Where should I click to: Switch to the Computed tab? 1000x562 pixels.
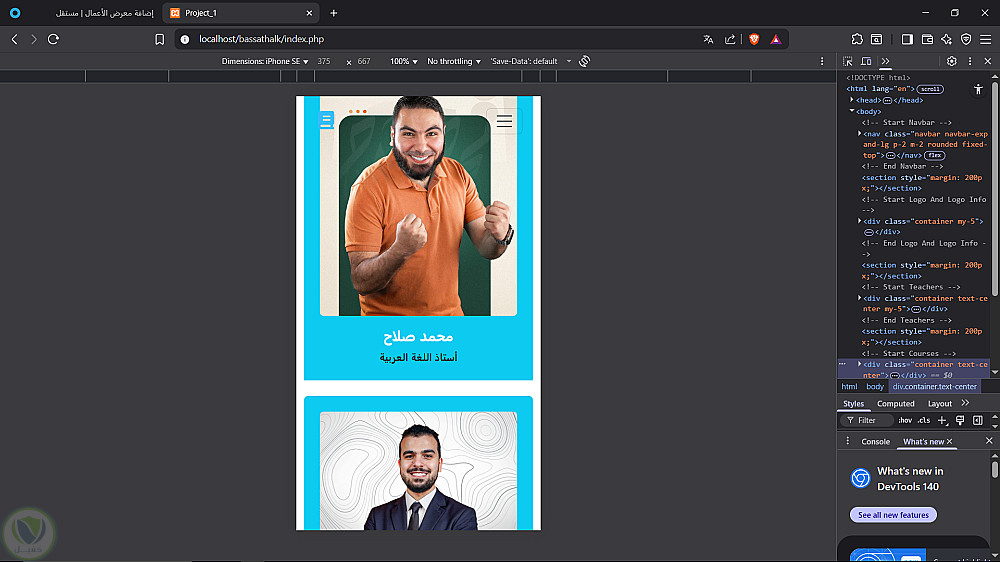point(895,404)
